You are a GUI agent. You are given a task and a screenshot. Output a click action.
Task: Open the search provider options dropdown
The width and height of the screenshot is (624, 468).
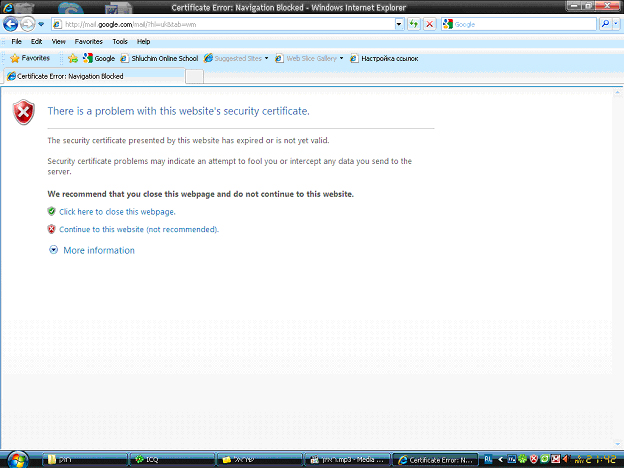coord(616,25)
